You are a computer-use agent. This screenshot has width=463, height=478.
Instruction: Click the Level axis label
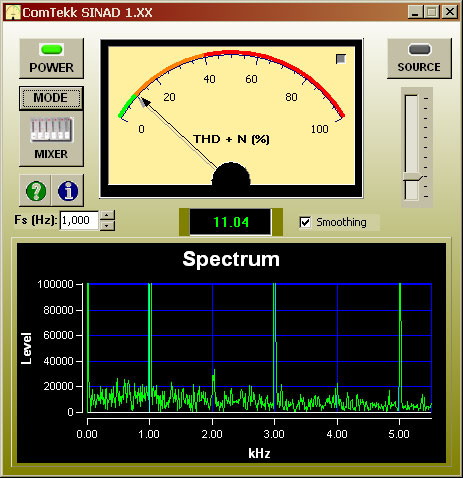[x=26, y=348]
